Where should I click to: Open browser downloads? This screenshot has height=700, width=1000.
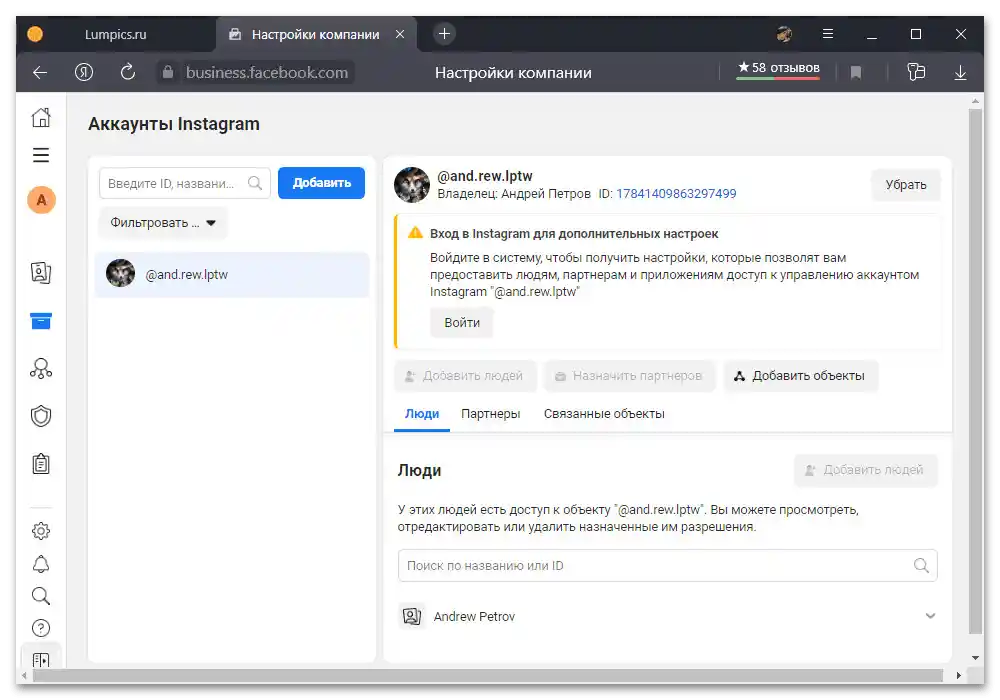point(960,73)
